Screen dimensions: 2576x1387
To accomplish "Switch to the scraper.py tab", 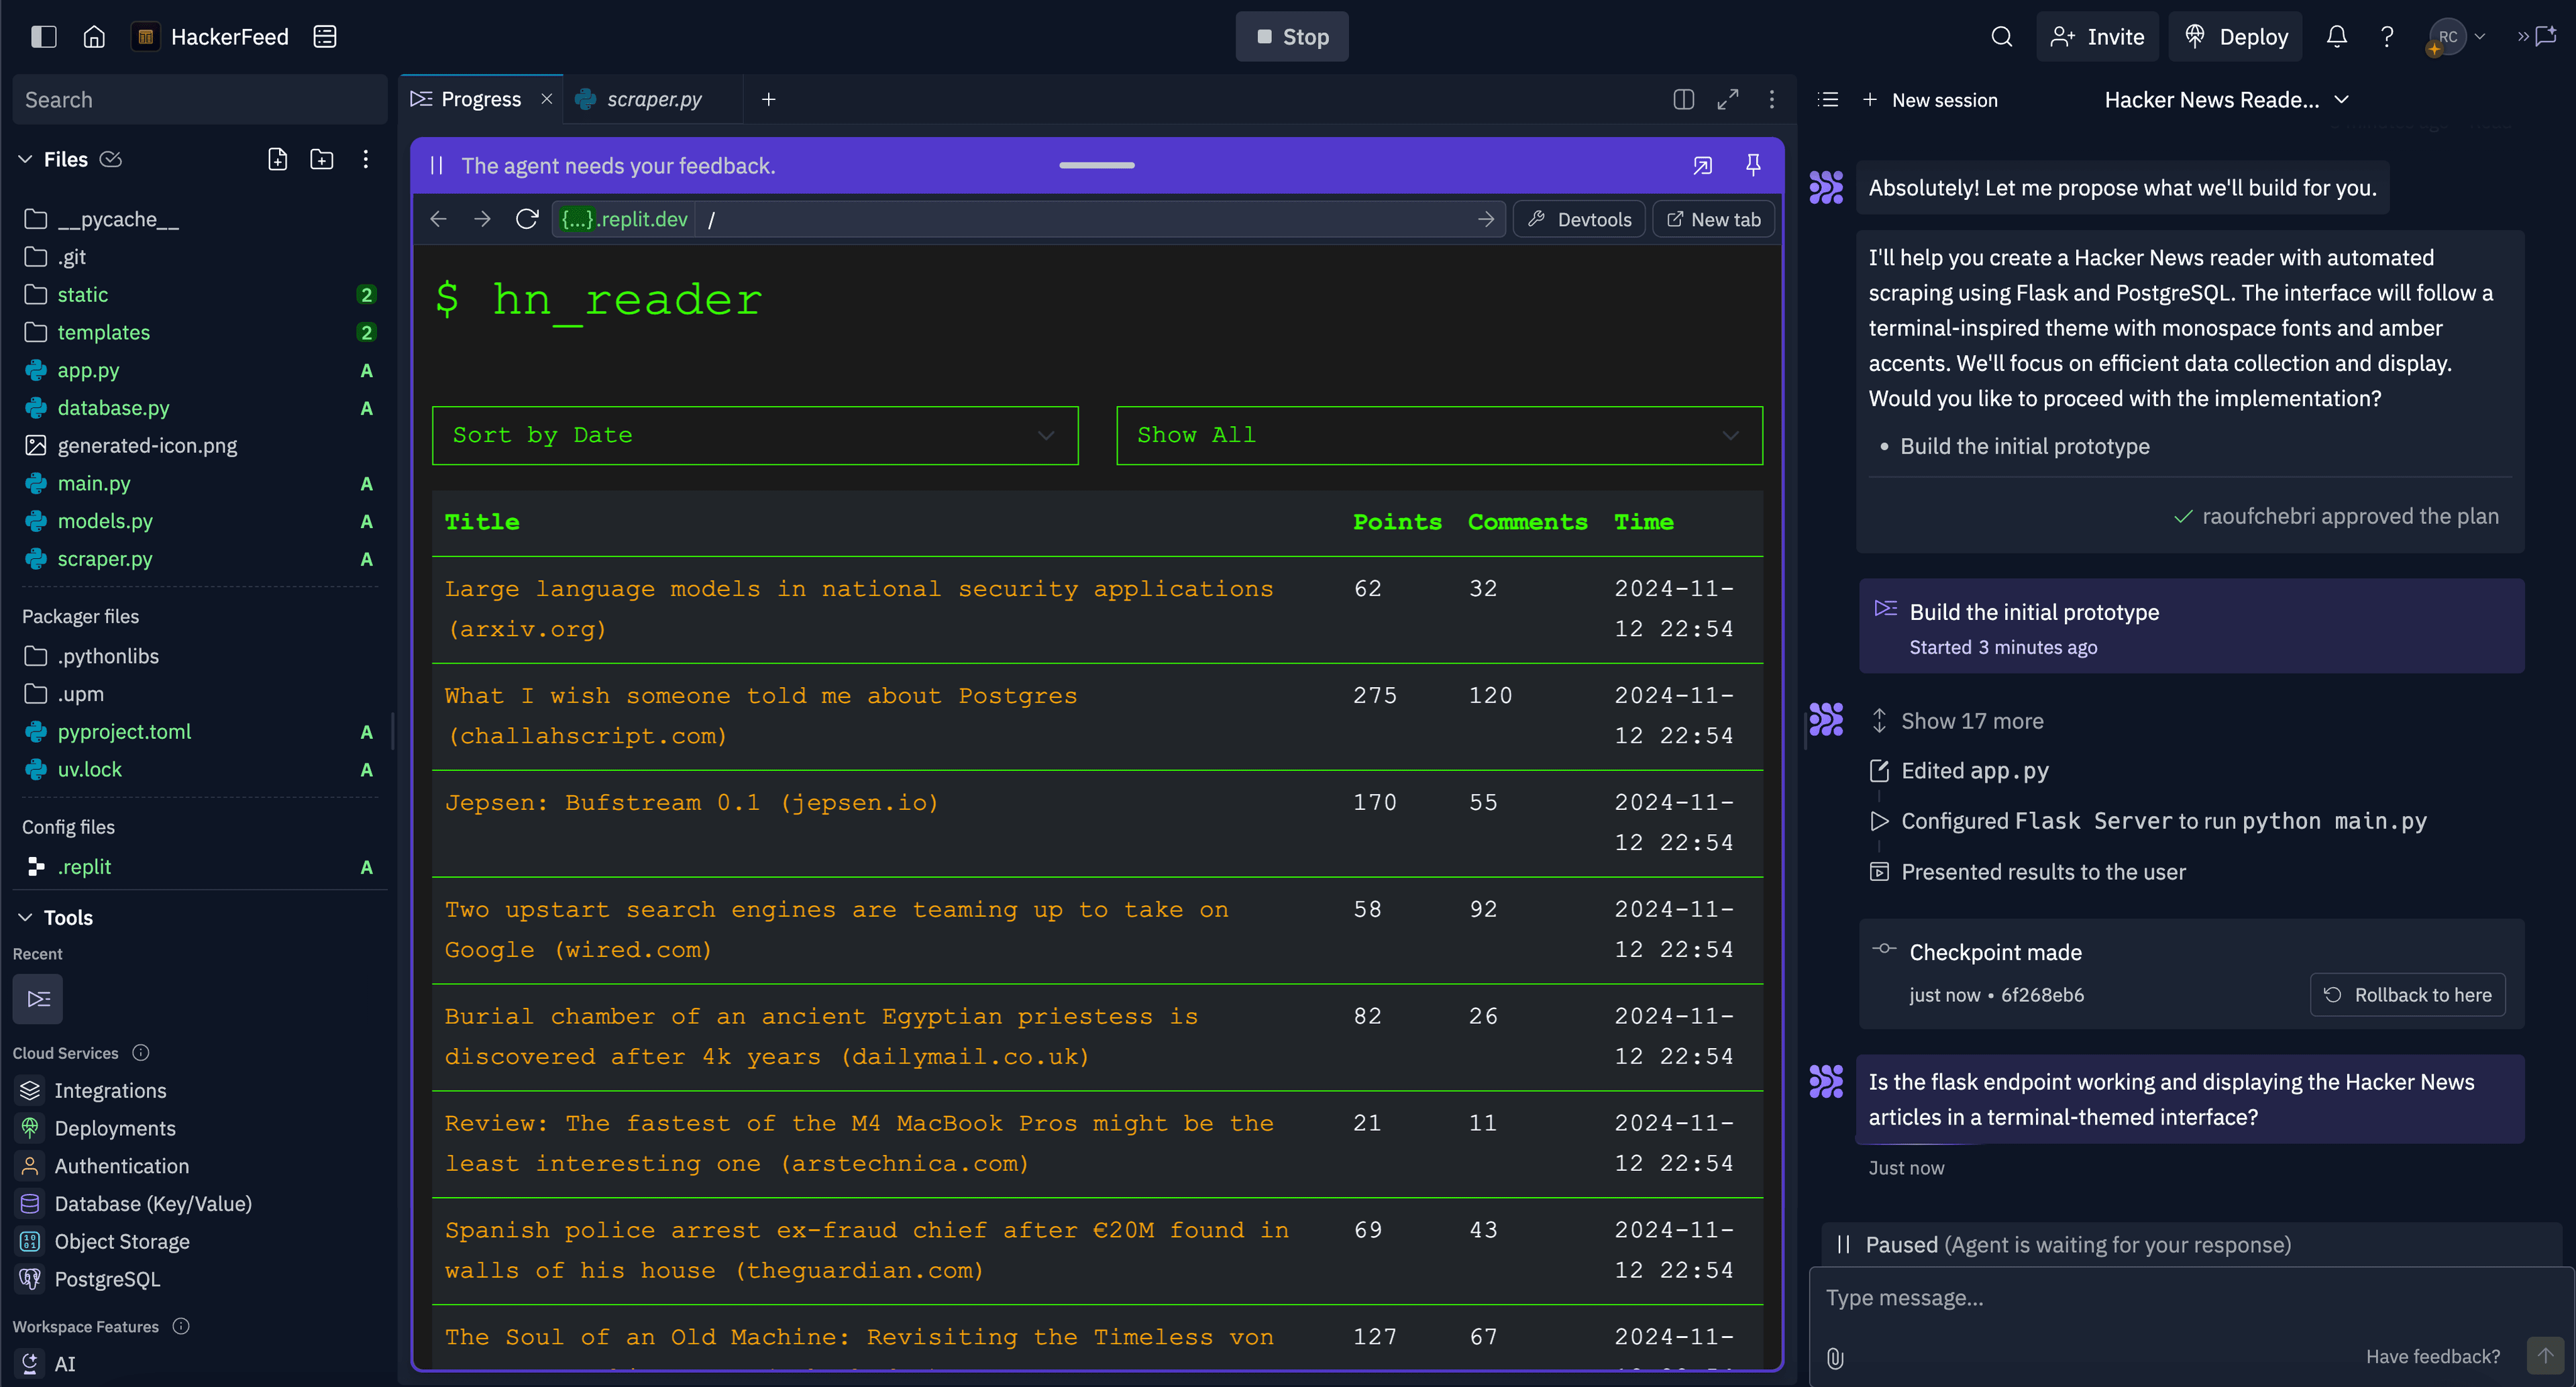I will pos(653,99).
